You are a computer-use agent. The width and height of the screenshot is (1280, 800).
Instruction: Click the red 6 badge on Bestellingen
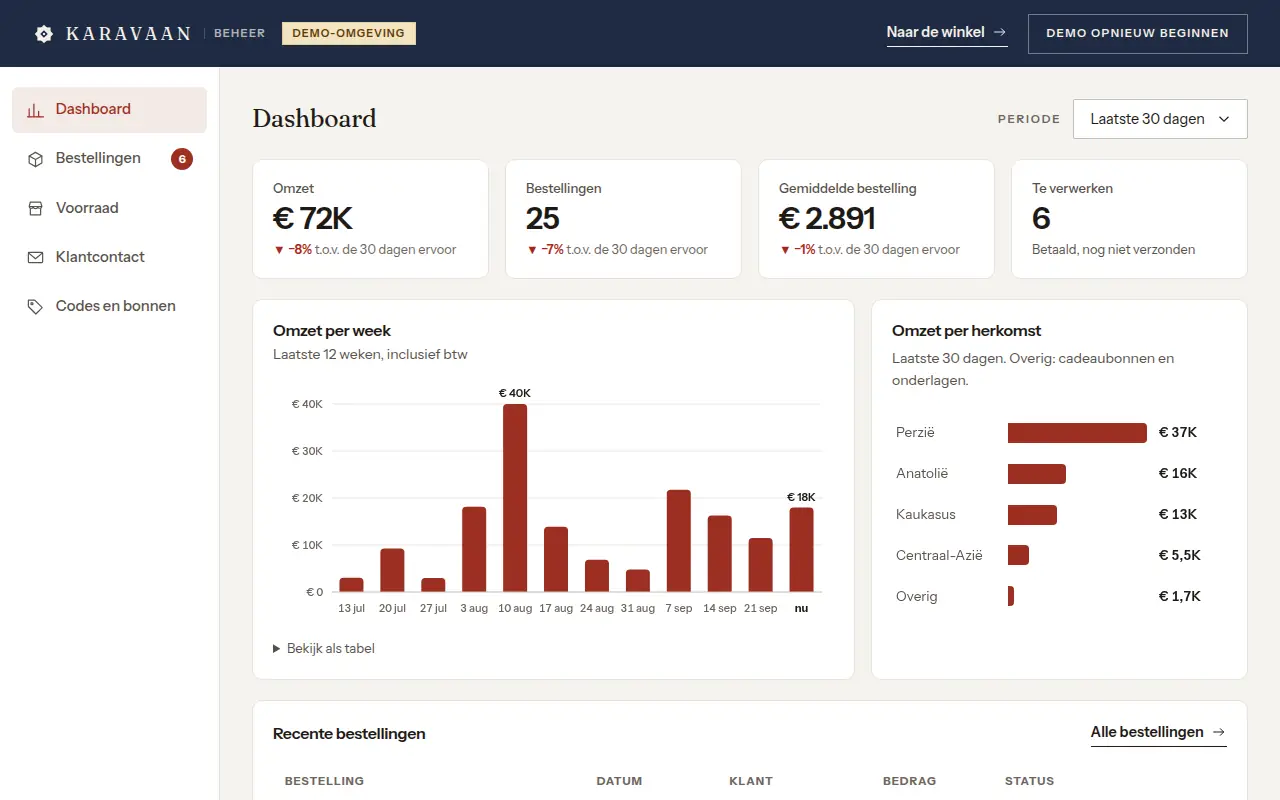pyautogui.click(x=181, y=159)
